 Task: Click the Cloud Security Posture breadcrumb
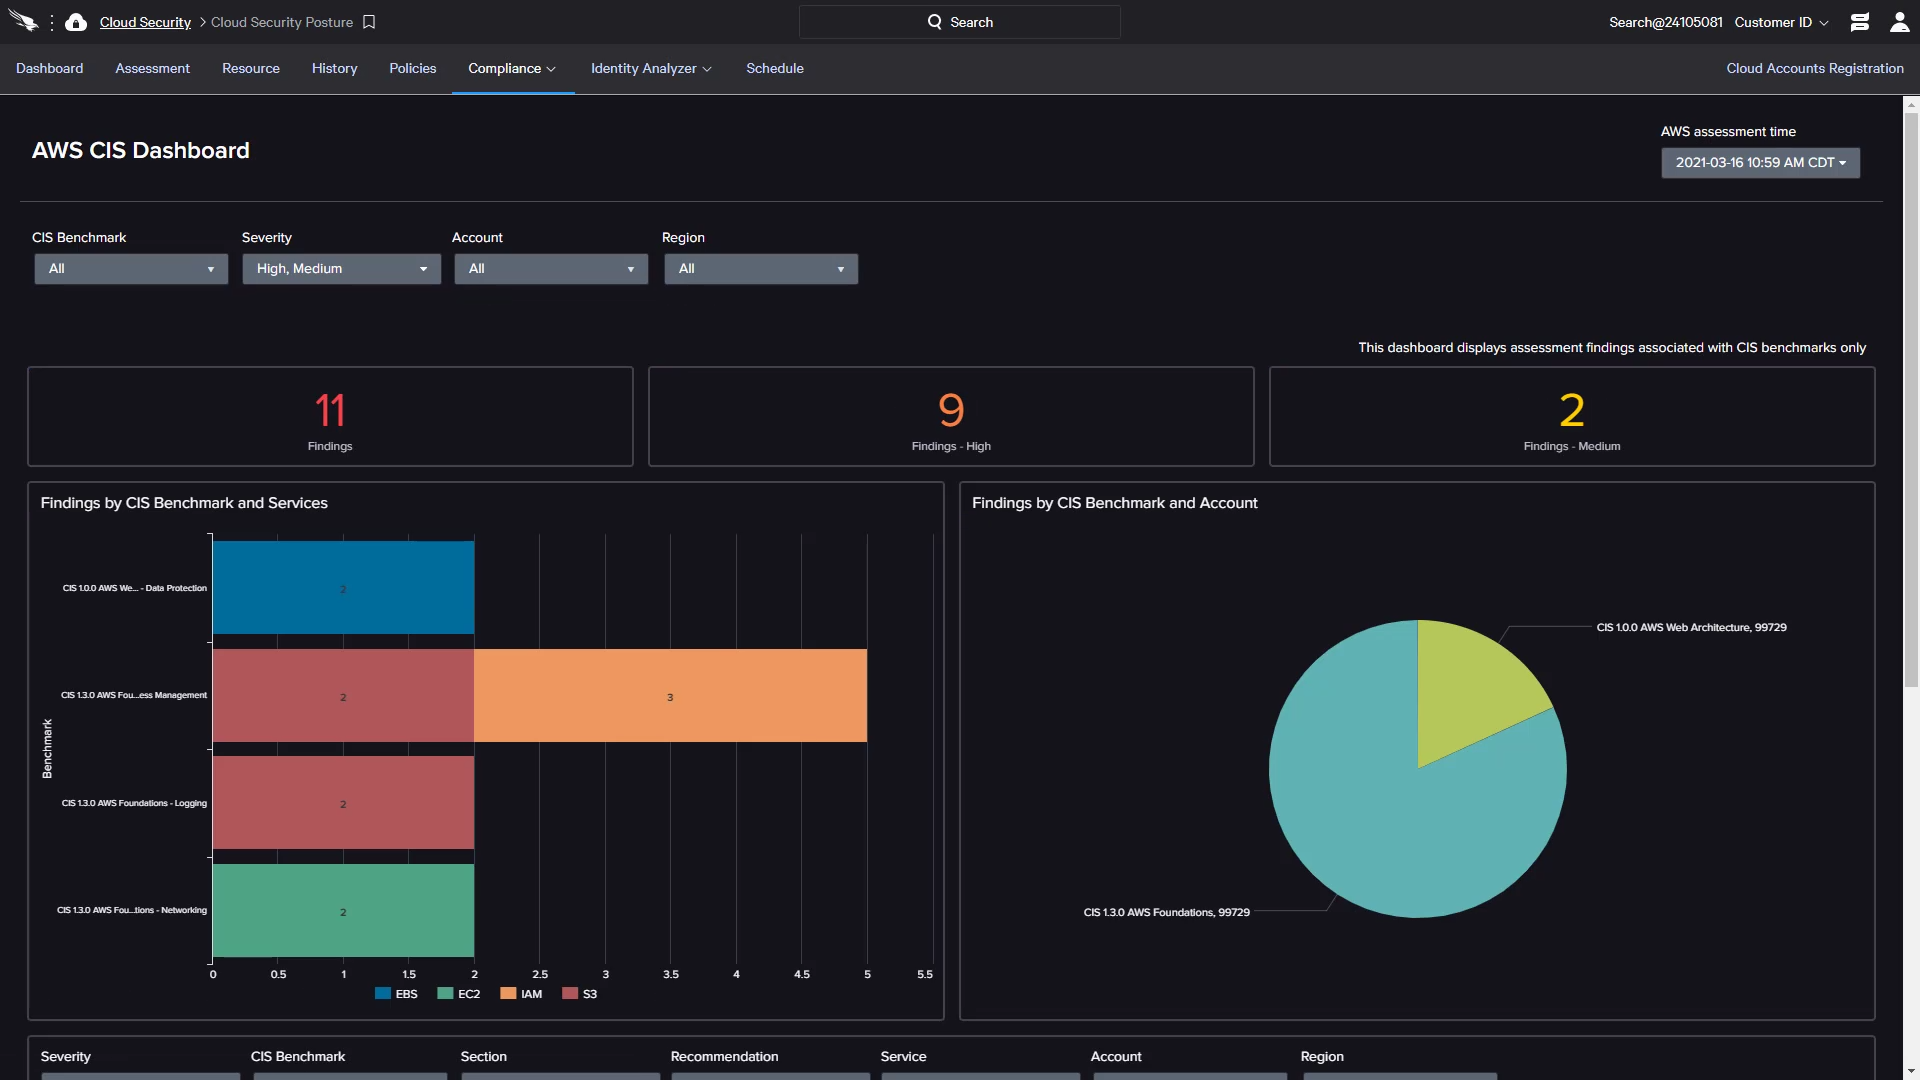click(x=282, y=22)
